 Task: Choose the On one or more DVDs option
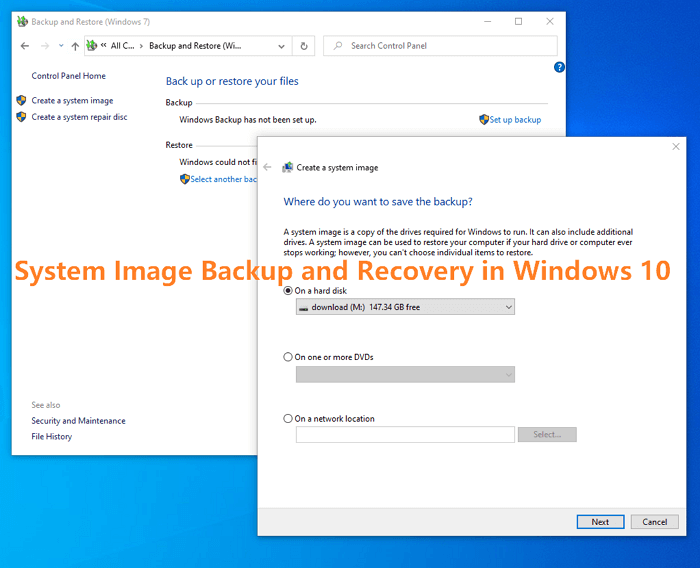point(288,357)
